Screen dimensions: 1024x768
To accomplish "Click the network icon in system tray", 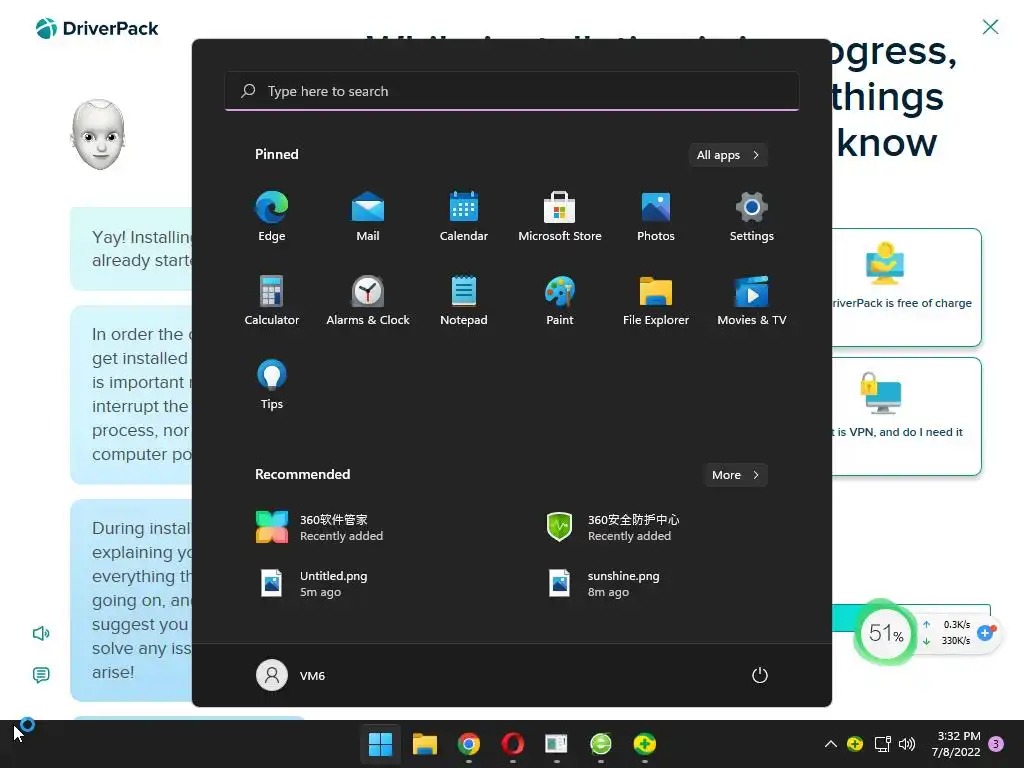I will [x=883, y=744].
